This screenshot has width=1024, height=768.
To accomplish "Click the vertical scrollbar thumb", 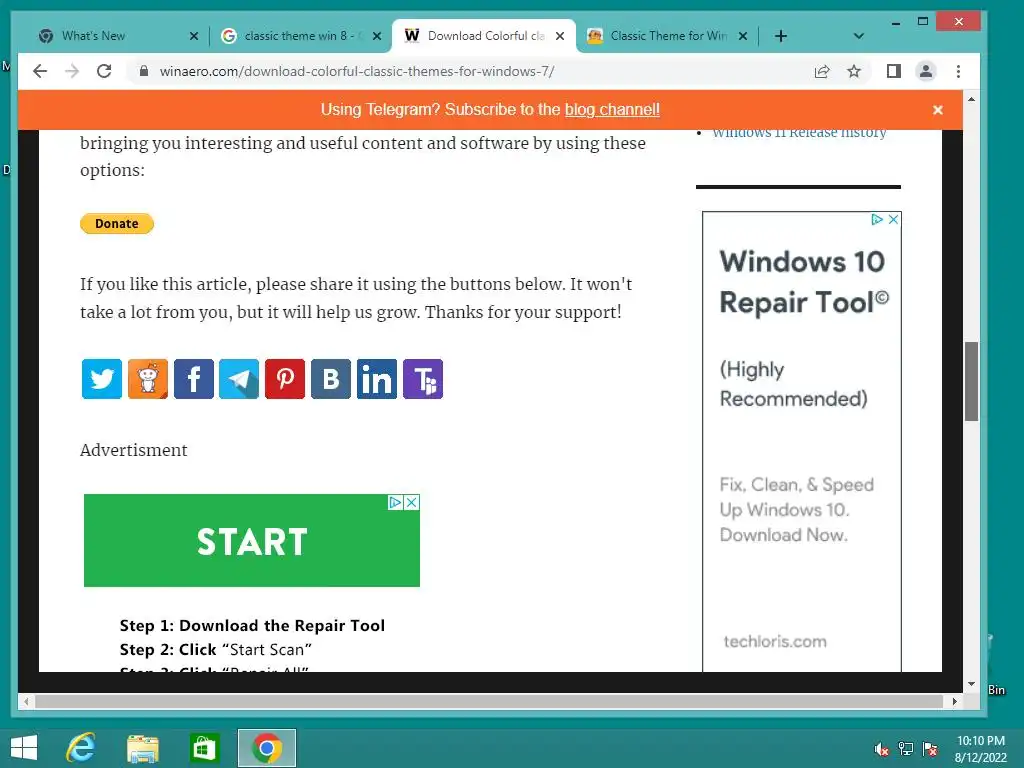I will point(971,381).
